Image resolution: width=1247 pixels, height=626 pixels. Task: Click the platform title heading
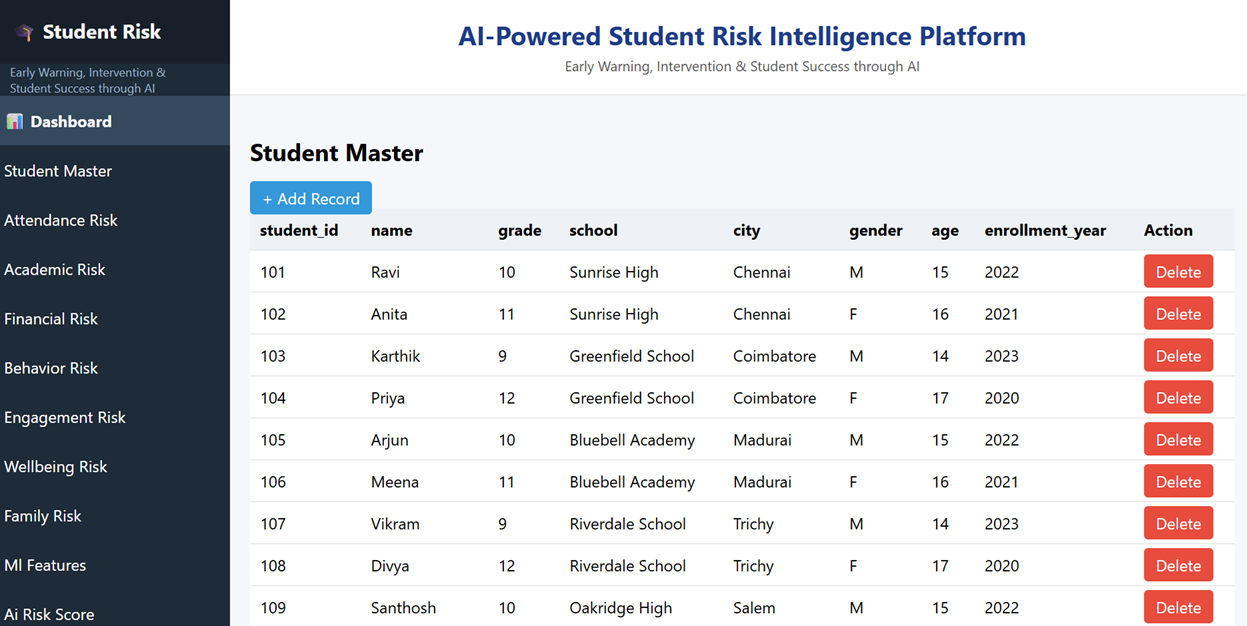coord(741,36)
